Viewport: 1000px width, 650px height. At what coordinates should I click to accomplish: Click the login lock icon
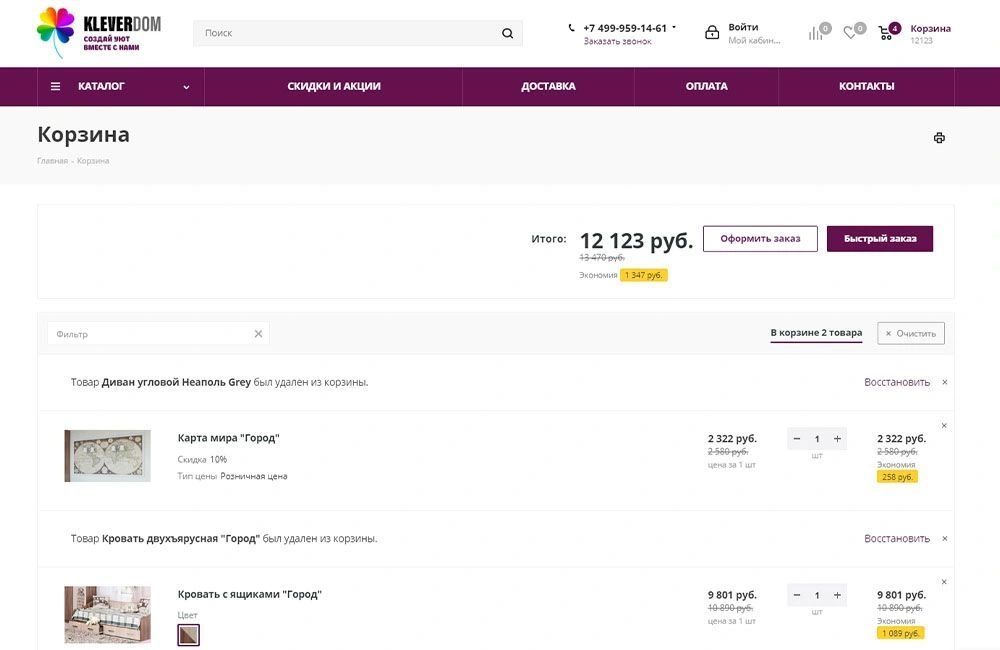click(712, 33)
